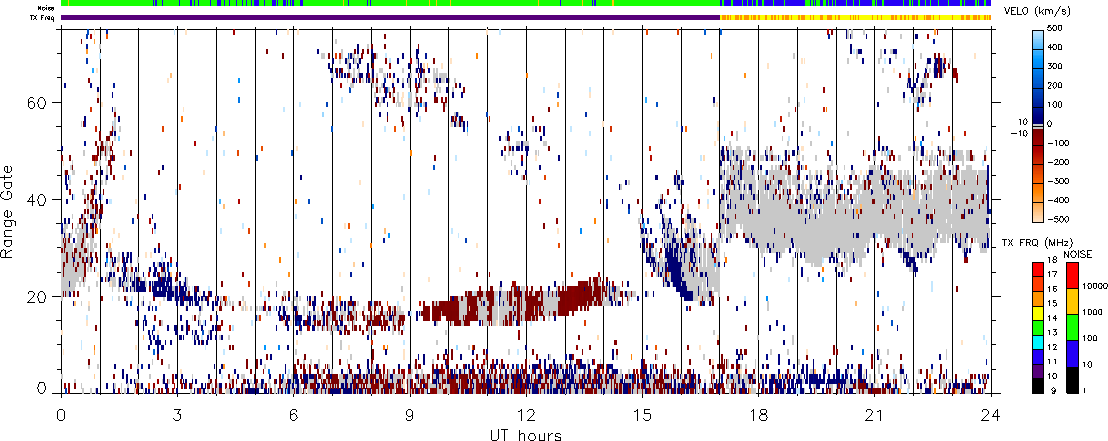The image size is (1108, 441).
Task: Click the pale-orange bottom of the velocity colorbar
Action: pos(1038,212)
